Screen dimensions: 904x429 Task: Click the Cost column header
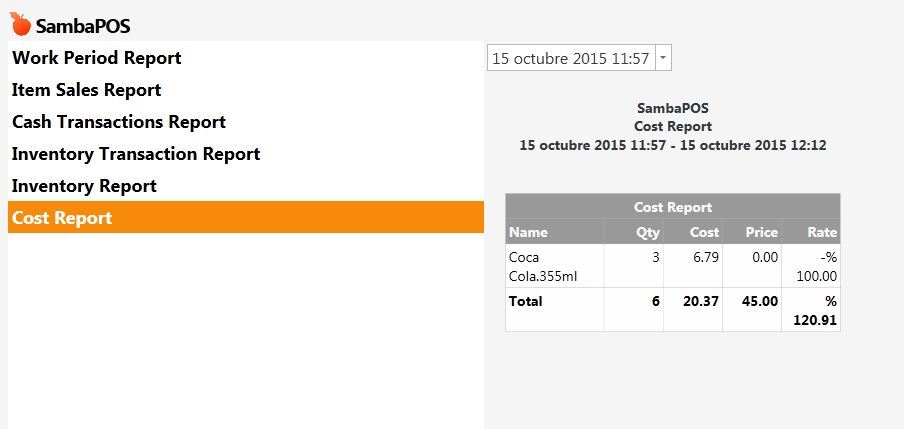(x=692, y=232)
